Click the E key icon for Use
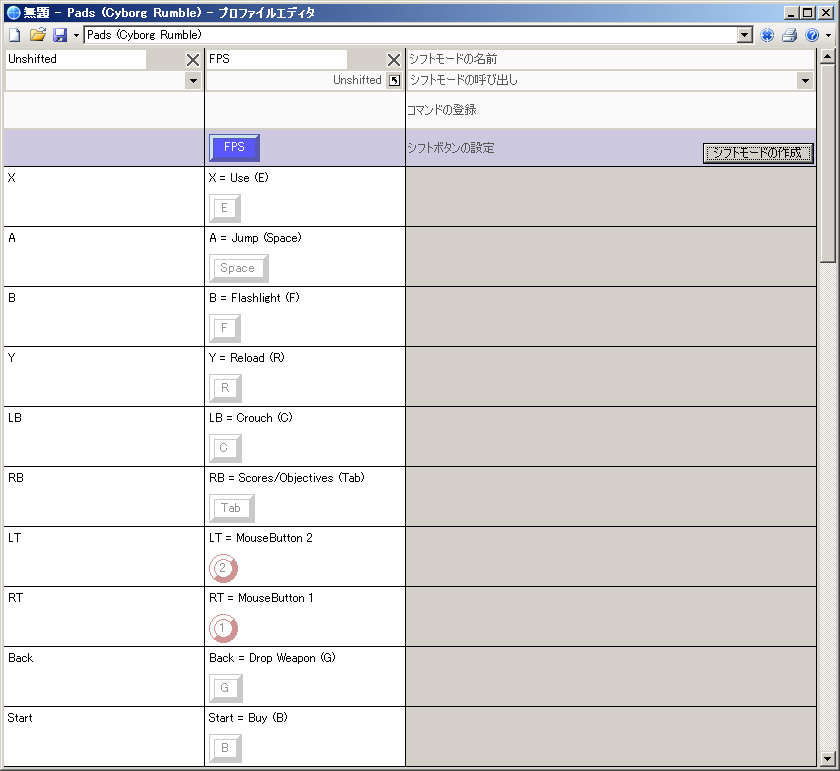The width and height of the screenshot is (840, 771). point(224,208)
